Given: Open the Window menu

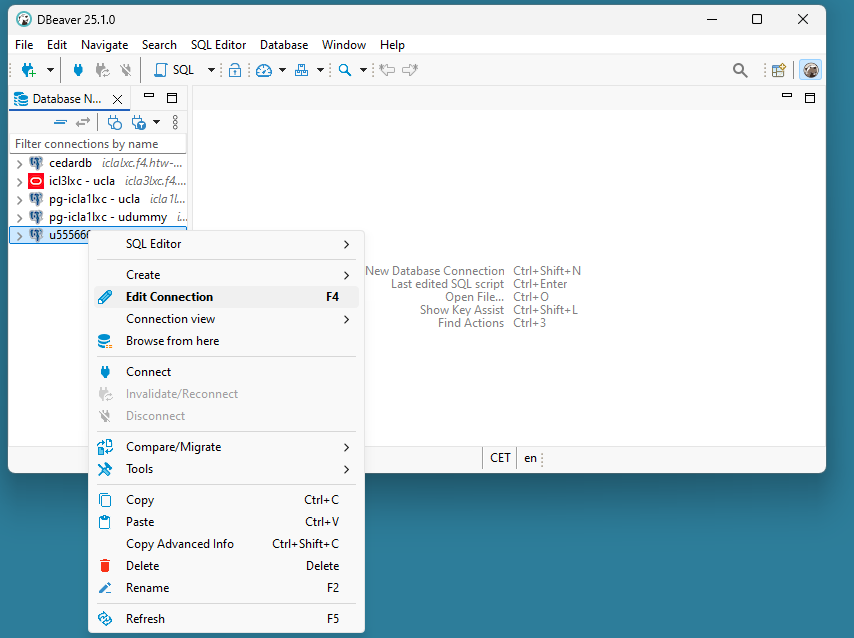Looking at the screenshot, I should point(344,45).
